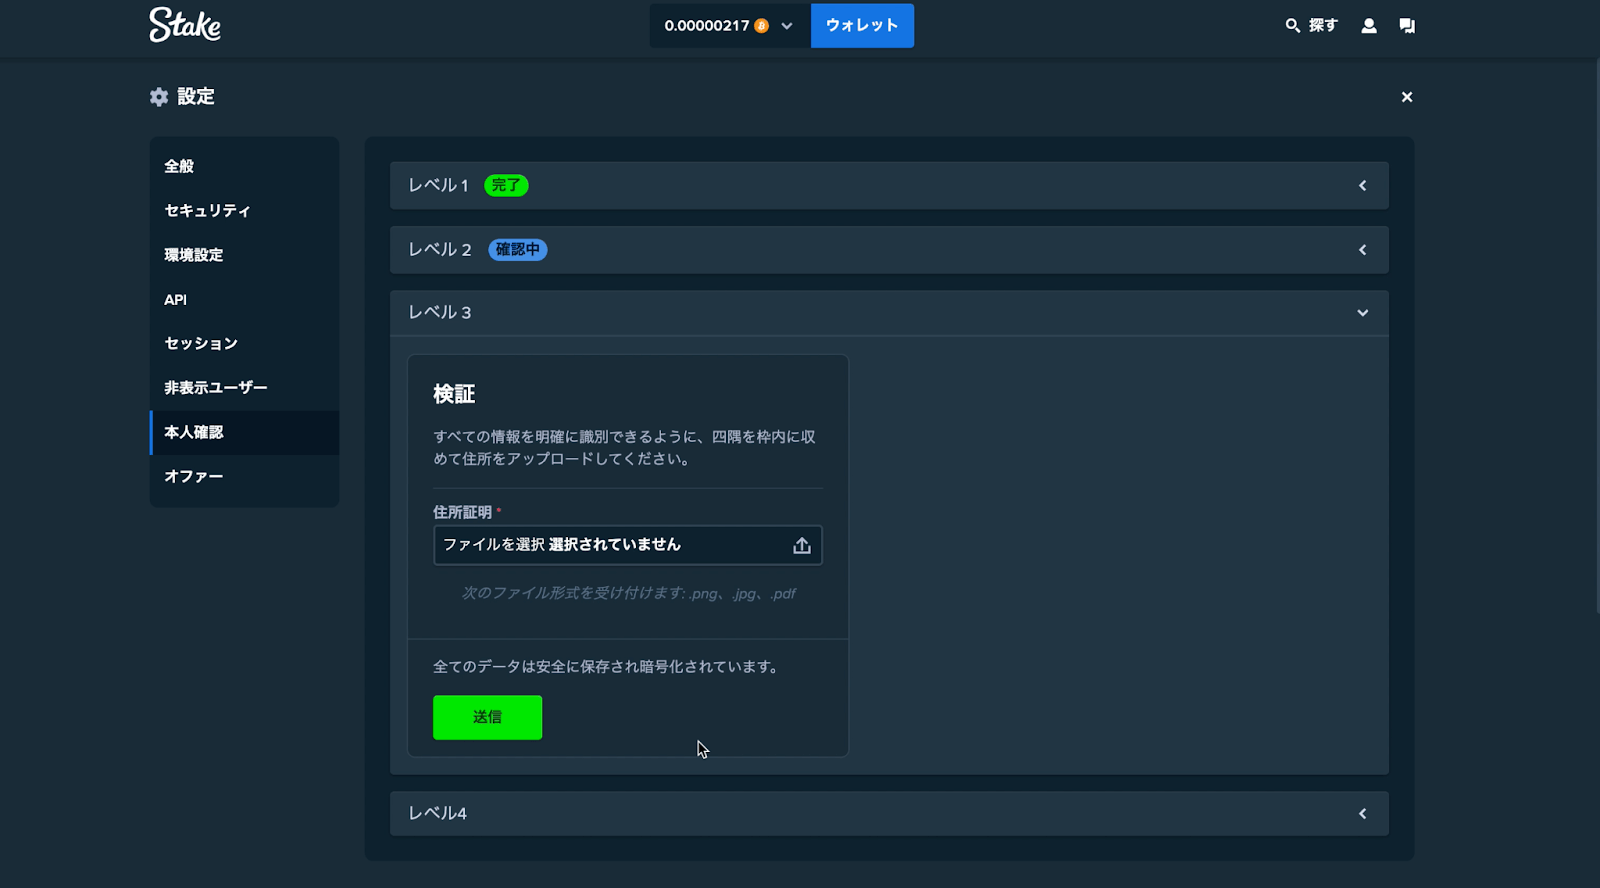
Task: Open the セッション settings tab
Action: [x=244, y=343]
